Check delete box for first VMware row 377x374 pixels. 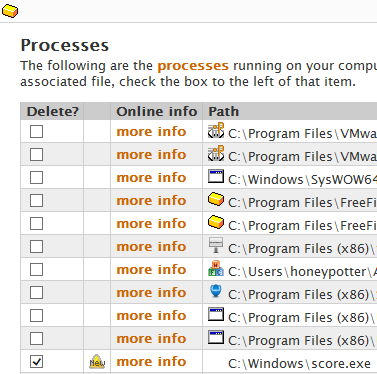pos(36,131)
